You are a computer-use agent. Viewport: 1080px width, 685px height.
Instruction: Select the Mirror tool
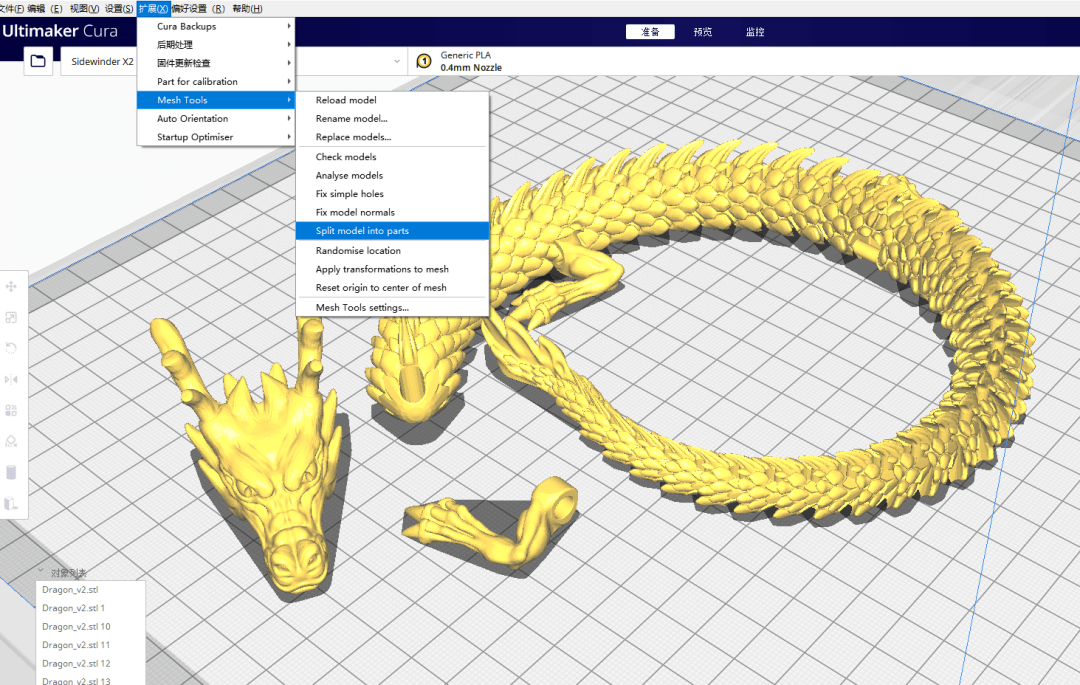[12, 379]
